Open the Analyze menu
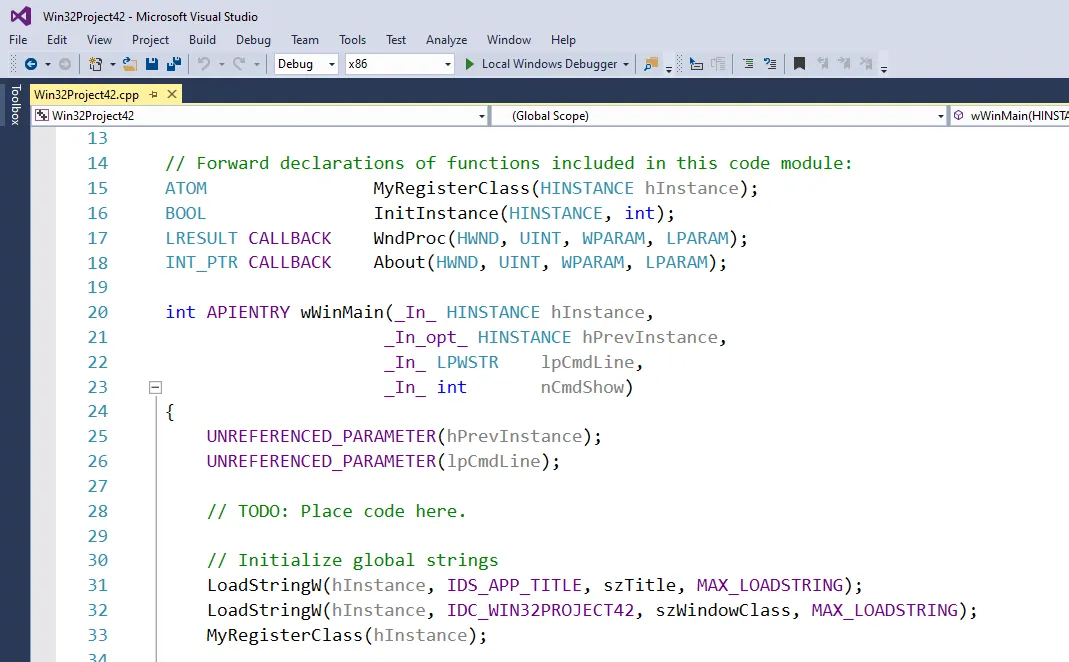 [x=447, y=40]
